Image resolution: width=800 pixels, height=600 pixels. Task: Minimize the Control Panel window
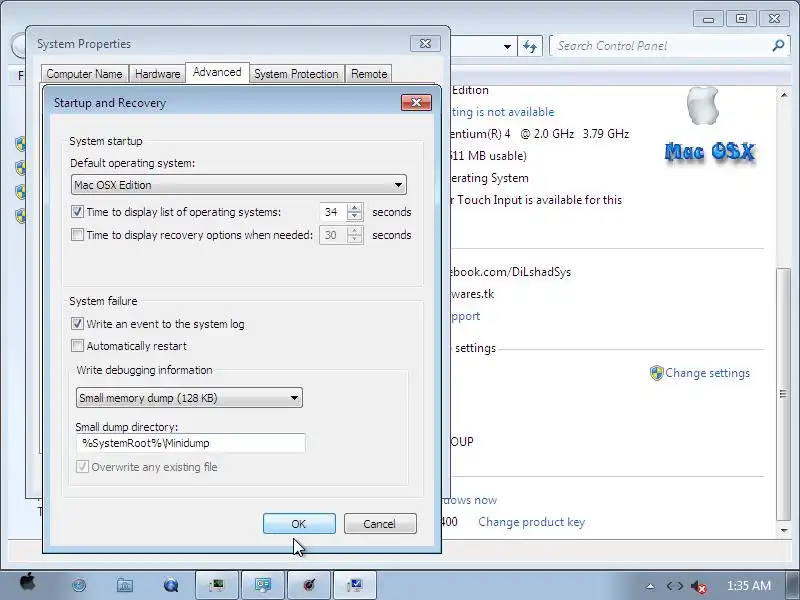[708, 20]
